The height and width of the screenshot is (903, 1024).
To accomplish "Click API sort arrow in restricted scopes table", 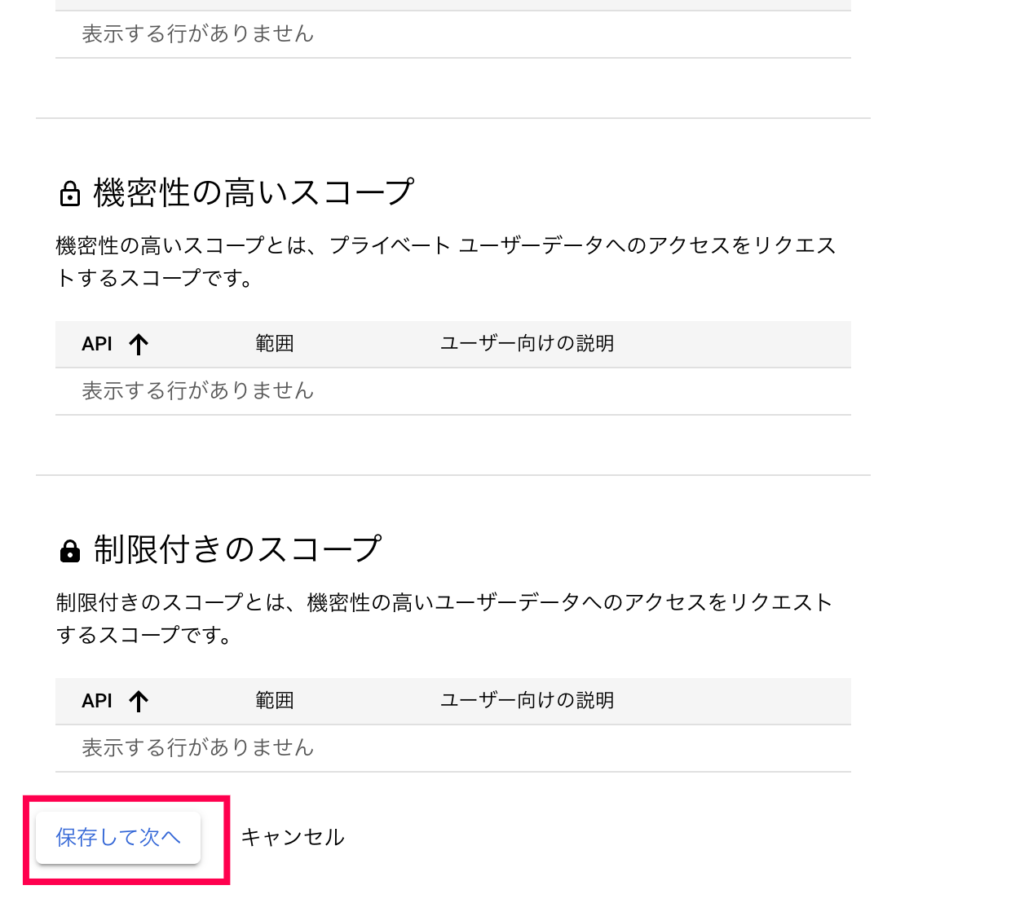I will (139, 701).
